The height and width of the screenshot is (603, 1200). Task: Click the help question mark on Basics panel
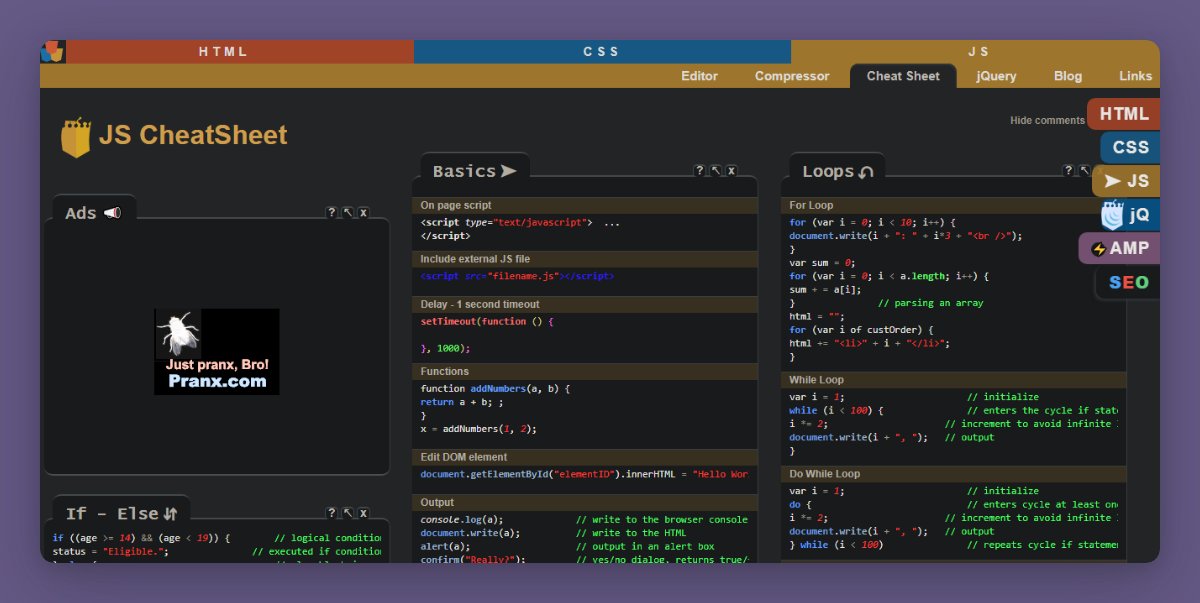tap(700, 170)
